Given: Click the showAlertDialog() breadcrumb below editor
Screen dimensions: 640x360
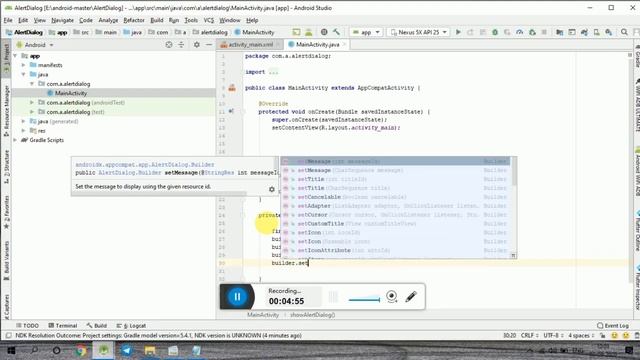Looking at the screenshot, I should (x=313, y=315).
